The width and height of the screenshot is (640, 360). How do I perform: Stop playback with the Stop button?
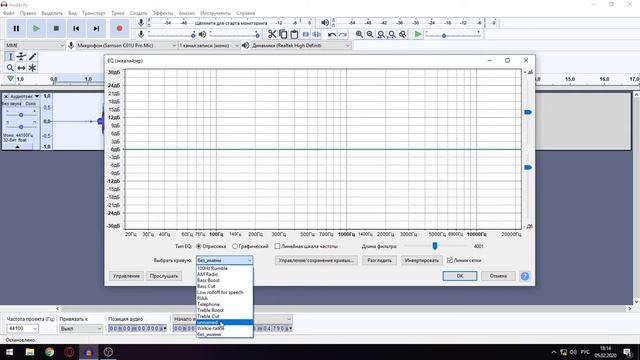tap(56, 29)
